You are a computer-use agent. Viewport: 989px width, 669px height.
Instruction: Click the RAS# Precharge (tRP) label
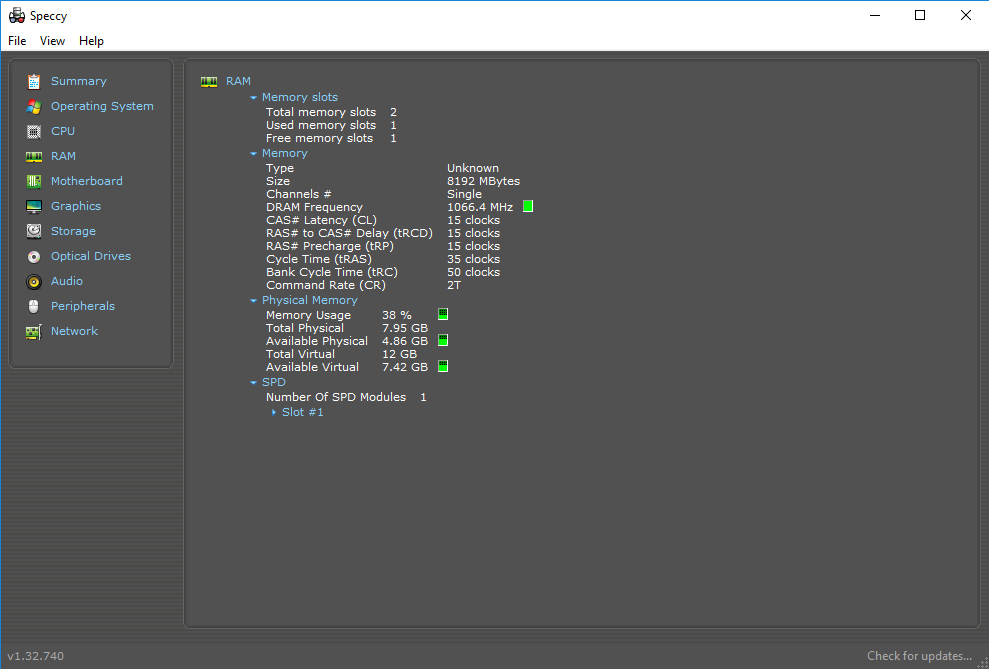pos(330,246)
